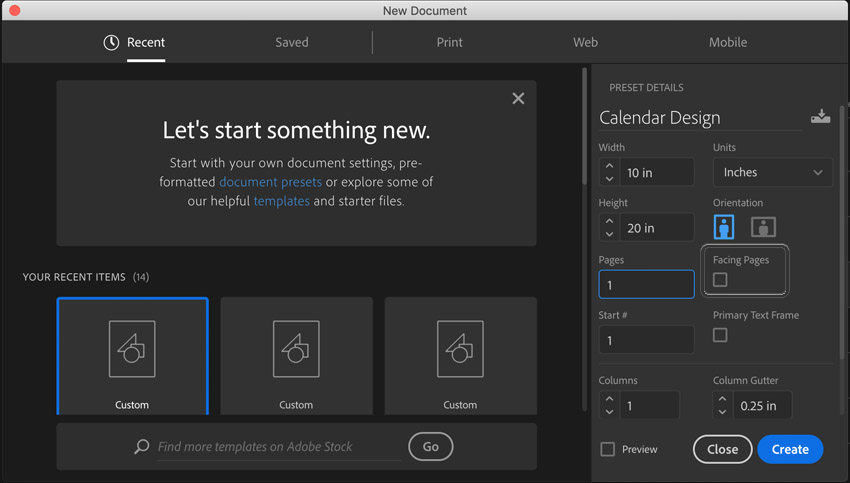Click the Width field showing 10 in
Viewport: 850px width, 483px height.
click(x=656, y=172)
